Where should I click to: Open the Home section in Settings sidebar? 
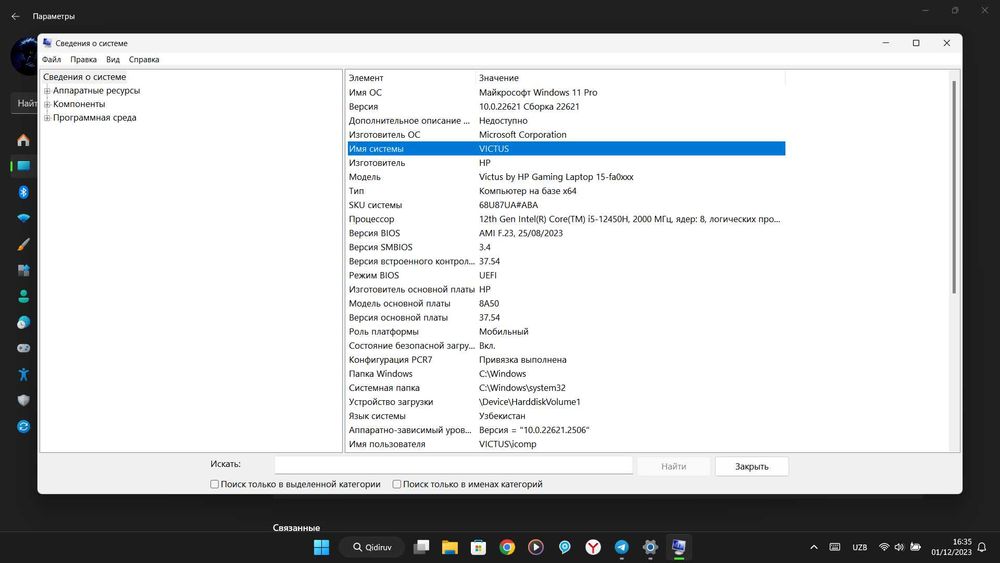[x=23, y=140]
